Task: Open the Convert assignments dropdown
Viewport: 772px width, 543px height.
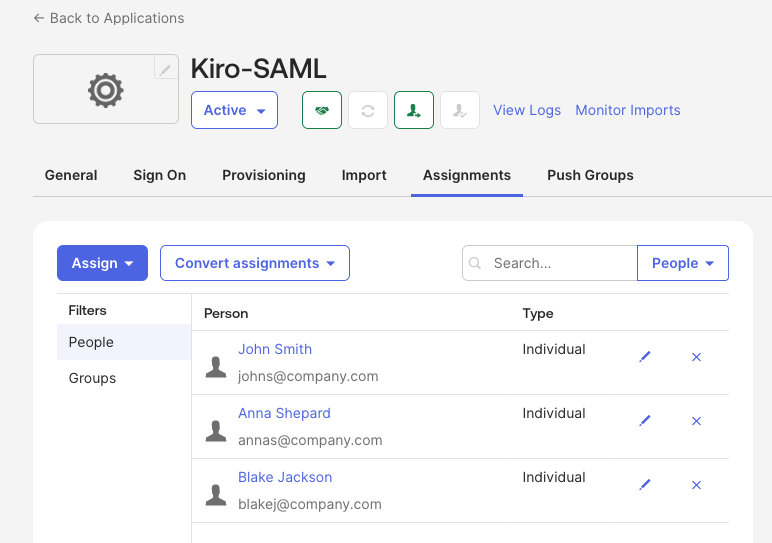Action: click(x=254, y=263)
